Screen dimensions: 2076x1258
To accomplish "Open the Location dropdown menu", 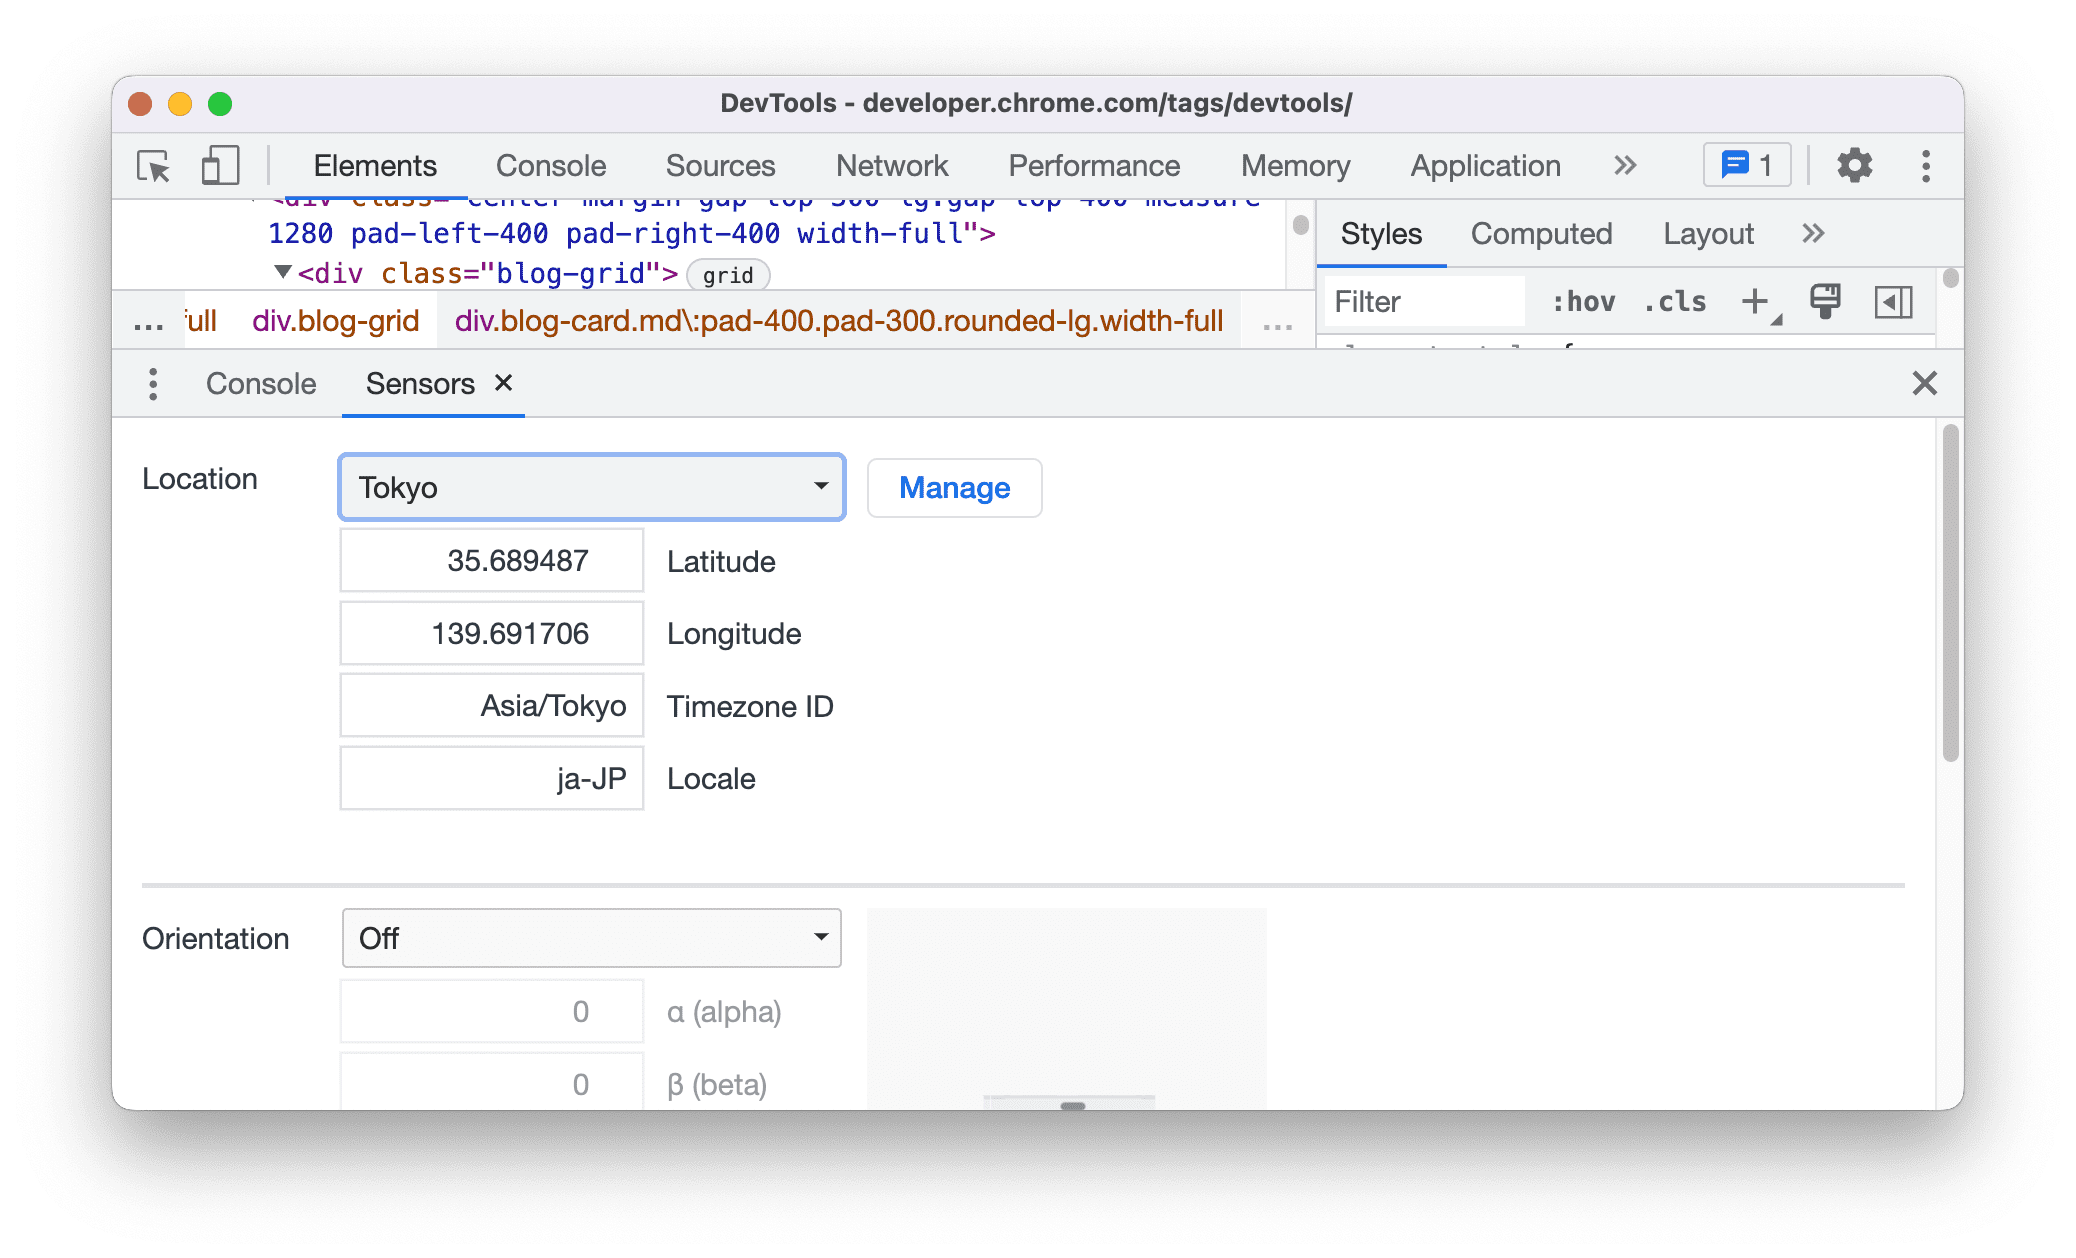I will click(x=590, y=485).
